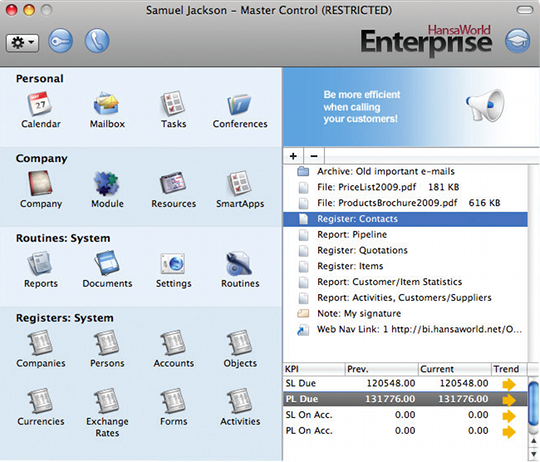Click the KPI column header
The width and height of the screenshot is (540, 462).
pyautogui.click(x=314, y=369)
